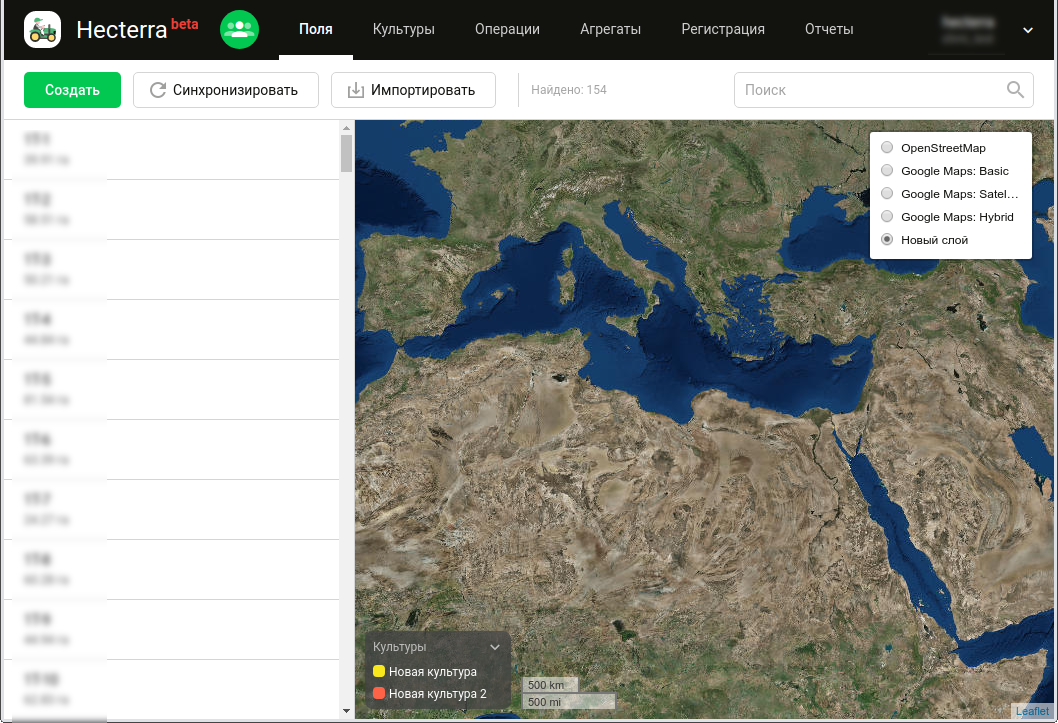
Task: Open the Leaflet attribution link
Action: click(1032, 711)
